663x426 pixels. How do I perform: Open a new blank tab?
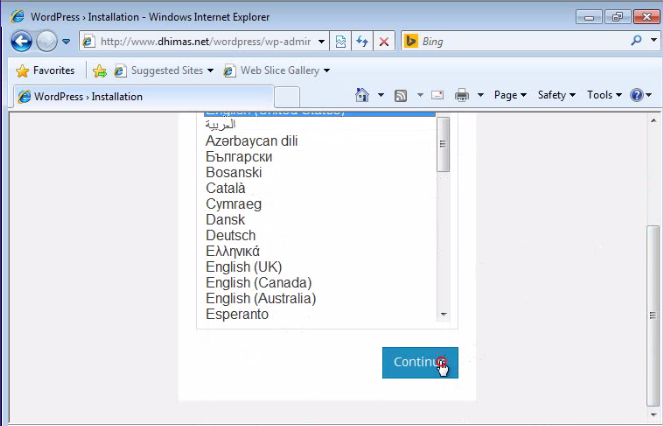[x=287, y=97]
